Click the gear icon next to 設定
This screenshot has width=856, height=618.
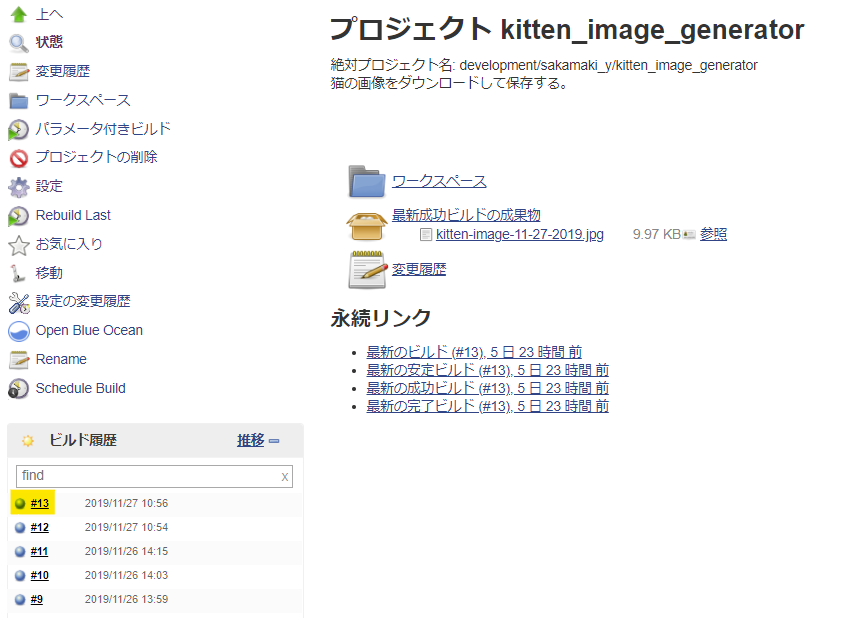(x=18, y=187)
